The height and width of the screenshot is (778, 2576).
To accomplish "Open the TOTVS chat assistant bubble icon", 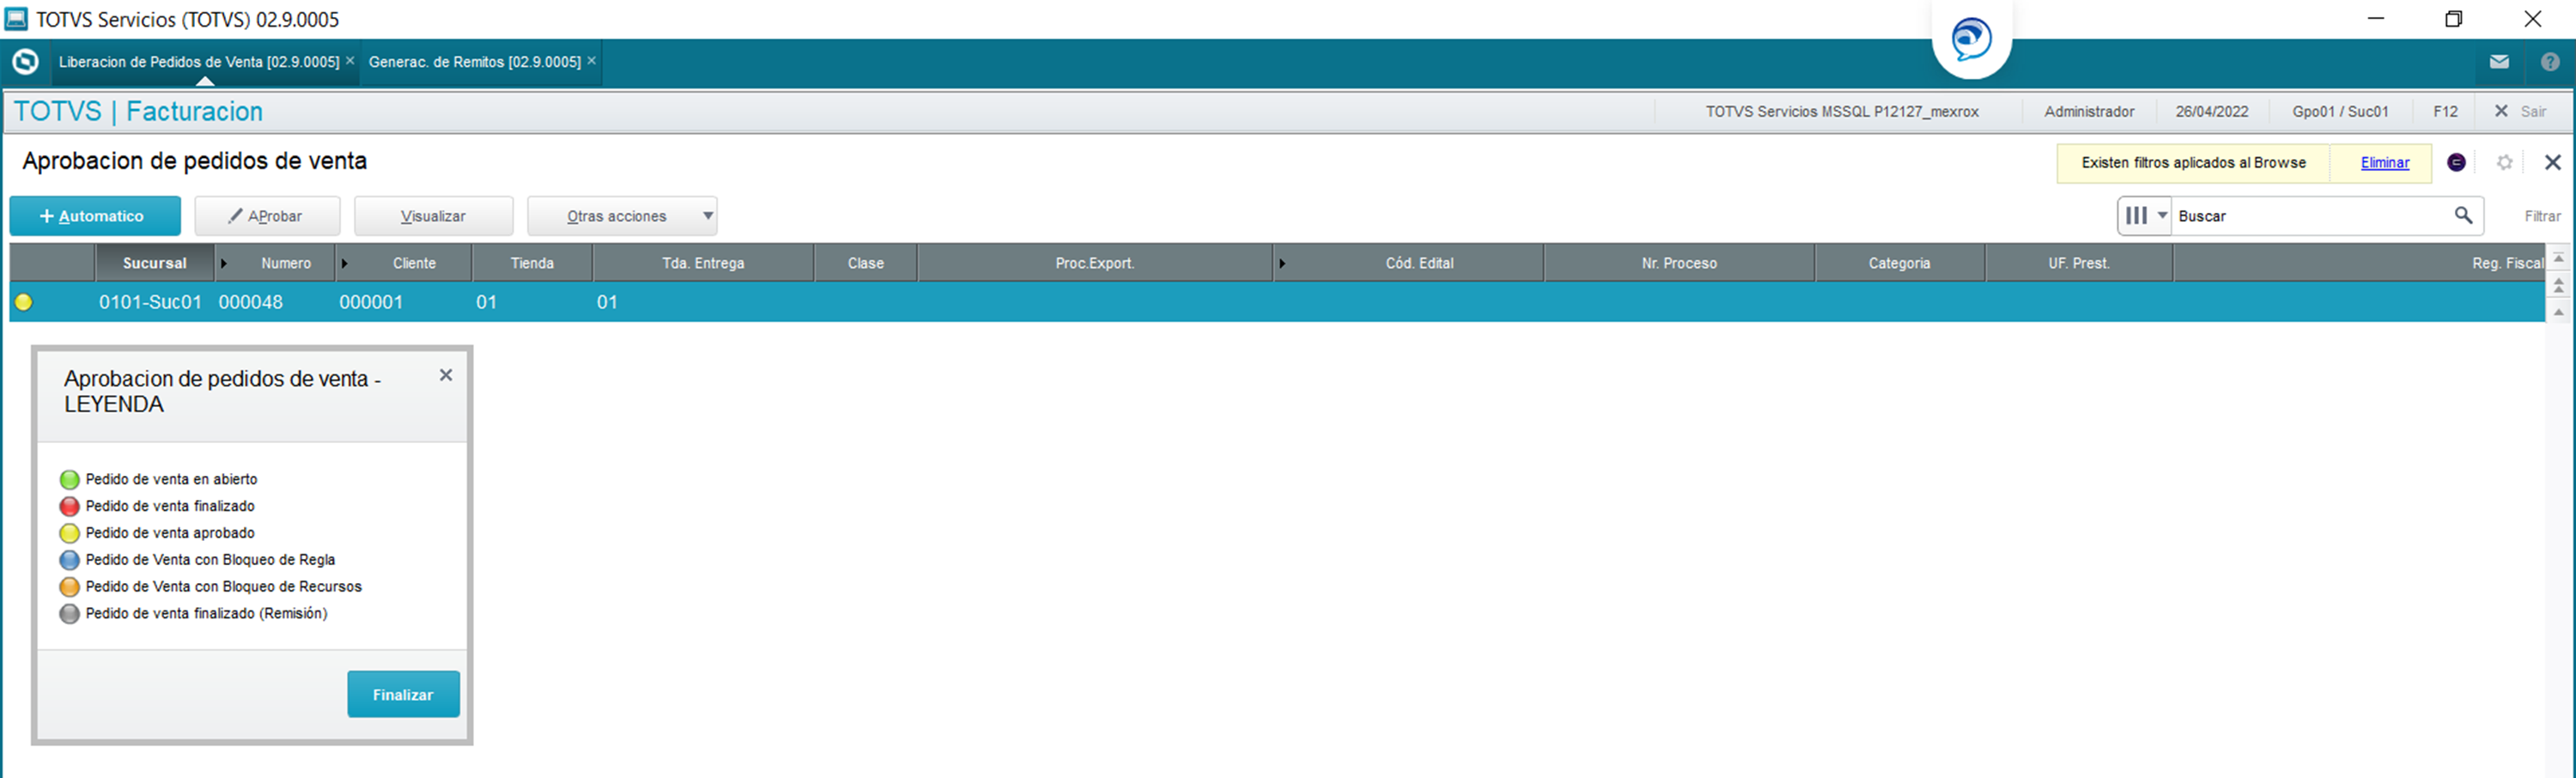I will pos(1971,39).
